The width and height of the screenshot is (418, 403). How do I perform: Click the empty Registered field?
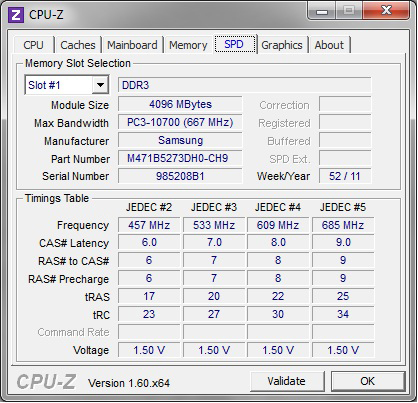tap(345, 123)
